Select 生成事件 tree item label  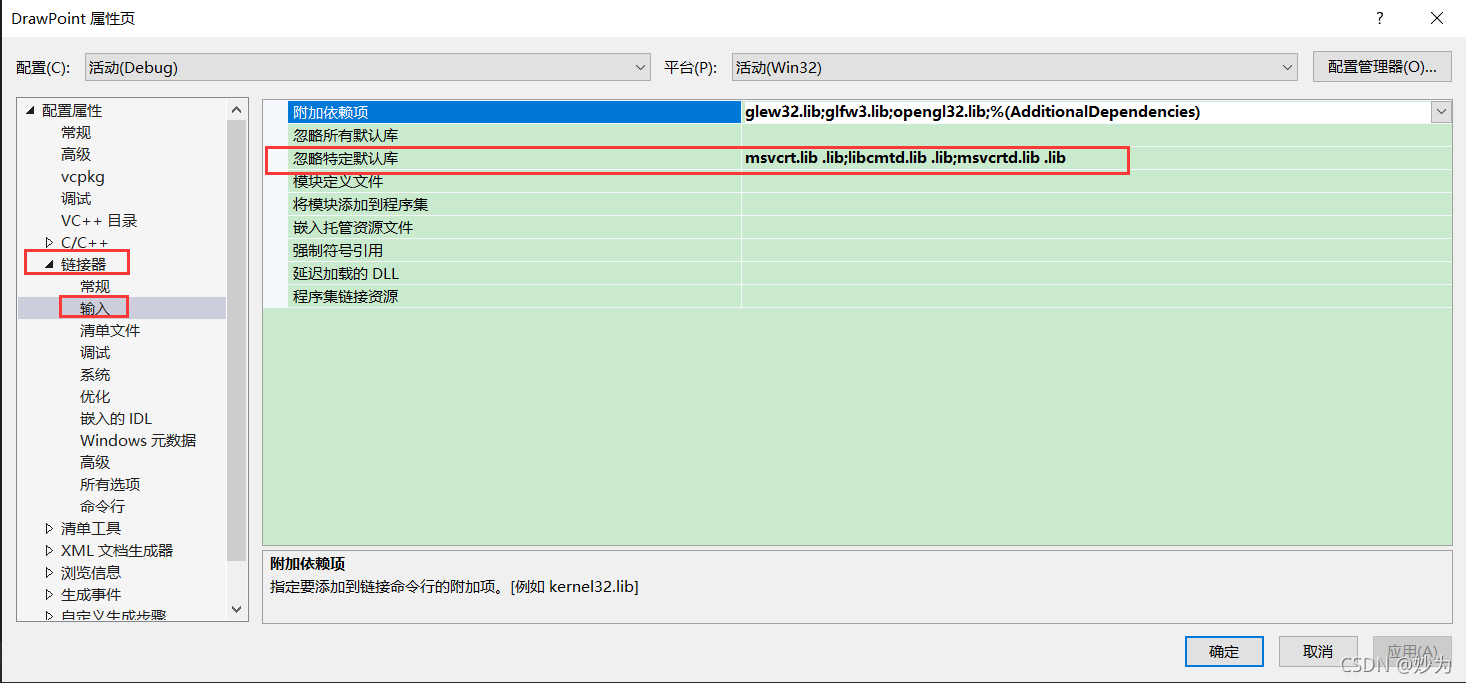pos(91,595)
